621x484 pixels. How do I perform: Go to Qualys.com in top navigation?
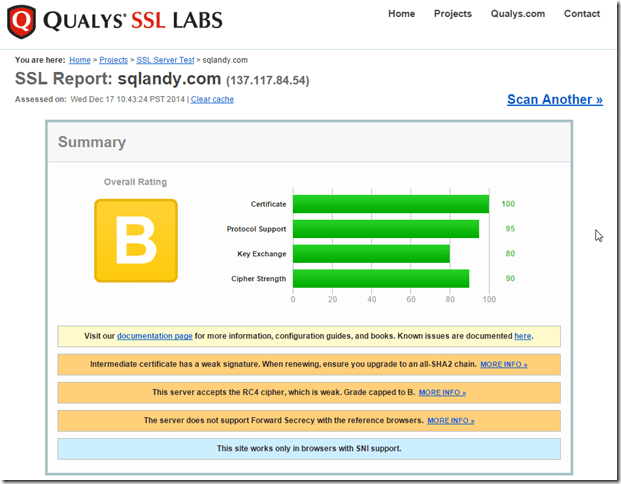tap(518, 14)
